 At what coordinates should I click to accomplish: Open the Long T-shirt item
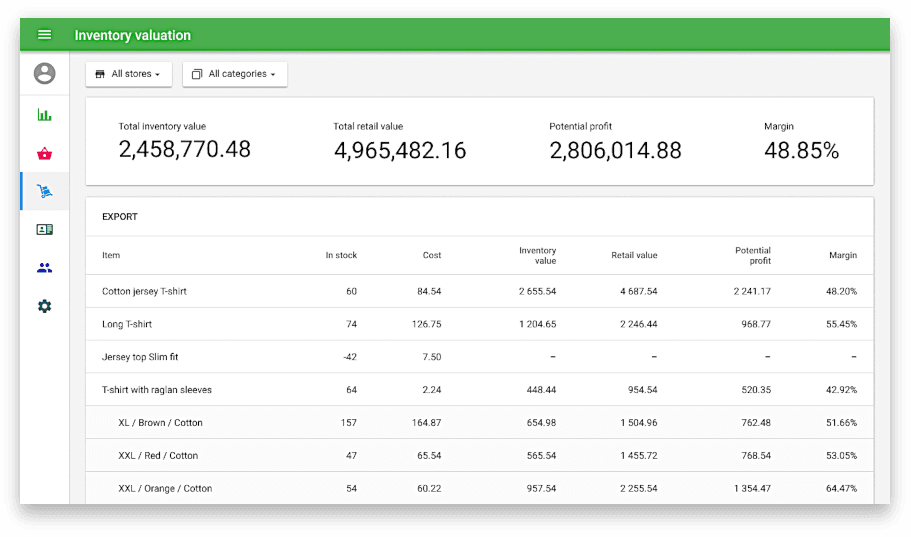pyautogui.click(x=127, y=324)
